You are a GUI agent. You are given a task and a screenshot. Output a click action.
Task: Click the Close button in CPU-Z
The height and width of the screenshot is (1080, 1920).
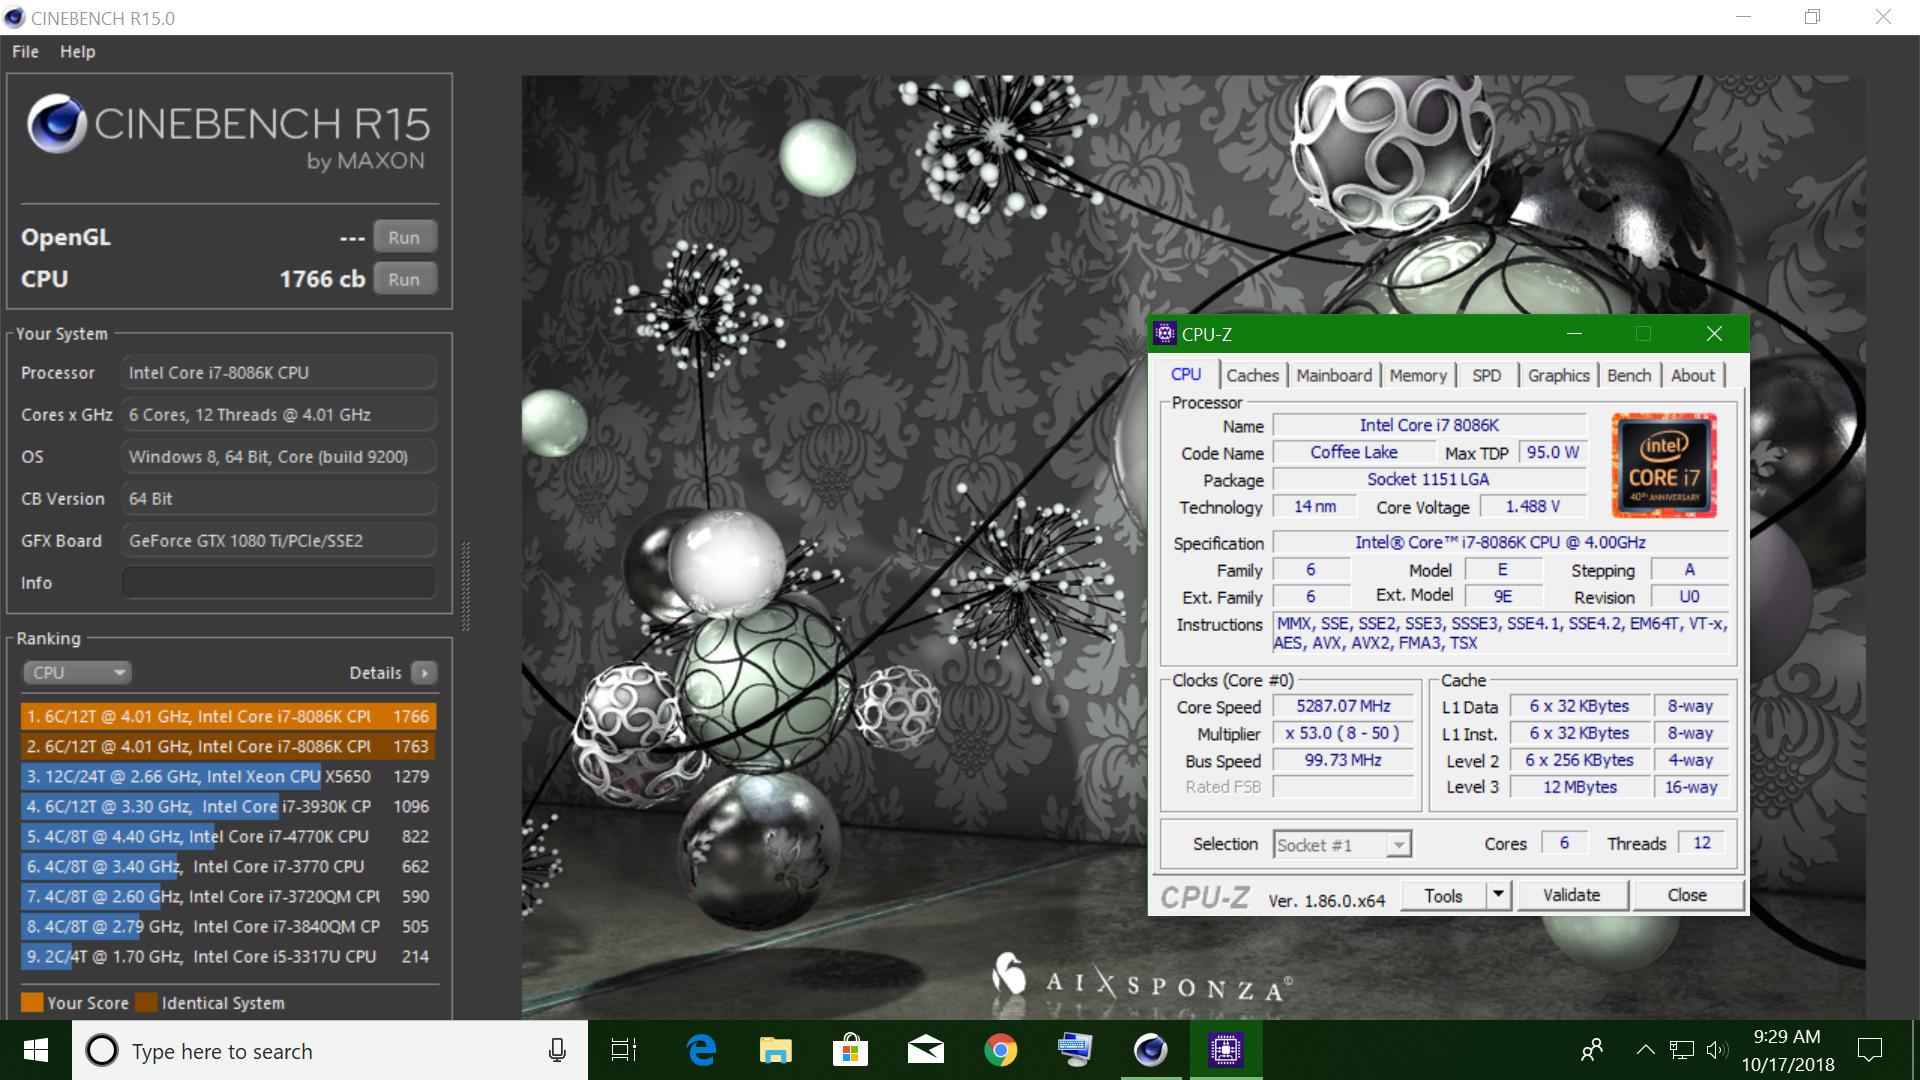click(1687, 896)
